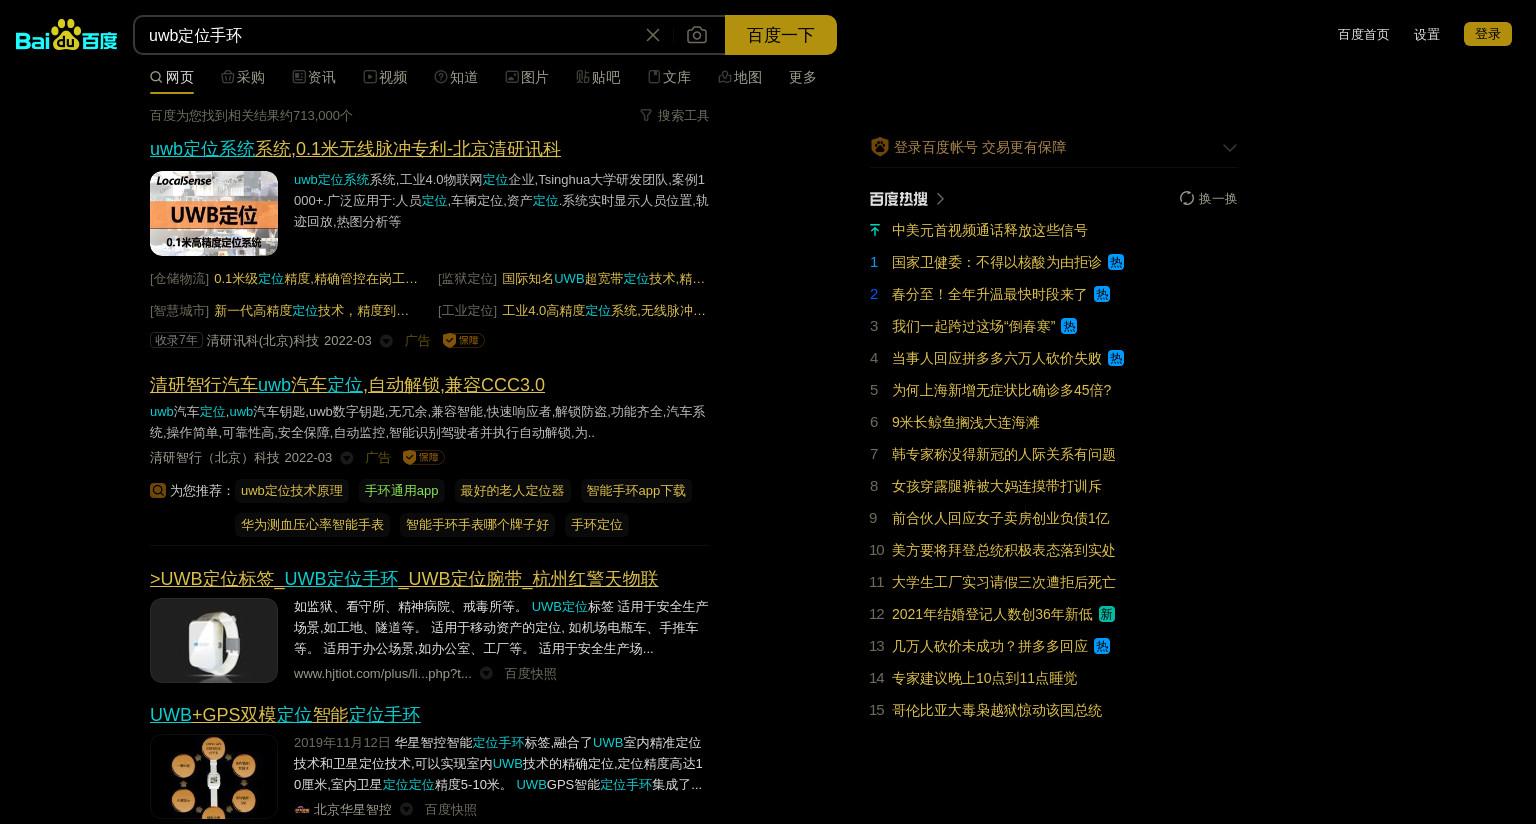Viewport: 1536px width, 824px height.
Task: Switch to the 图片 tab
Action: (527, 77)
